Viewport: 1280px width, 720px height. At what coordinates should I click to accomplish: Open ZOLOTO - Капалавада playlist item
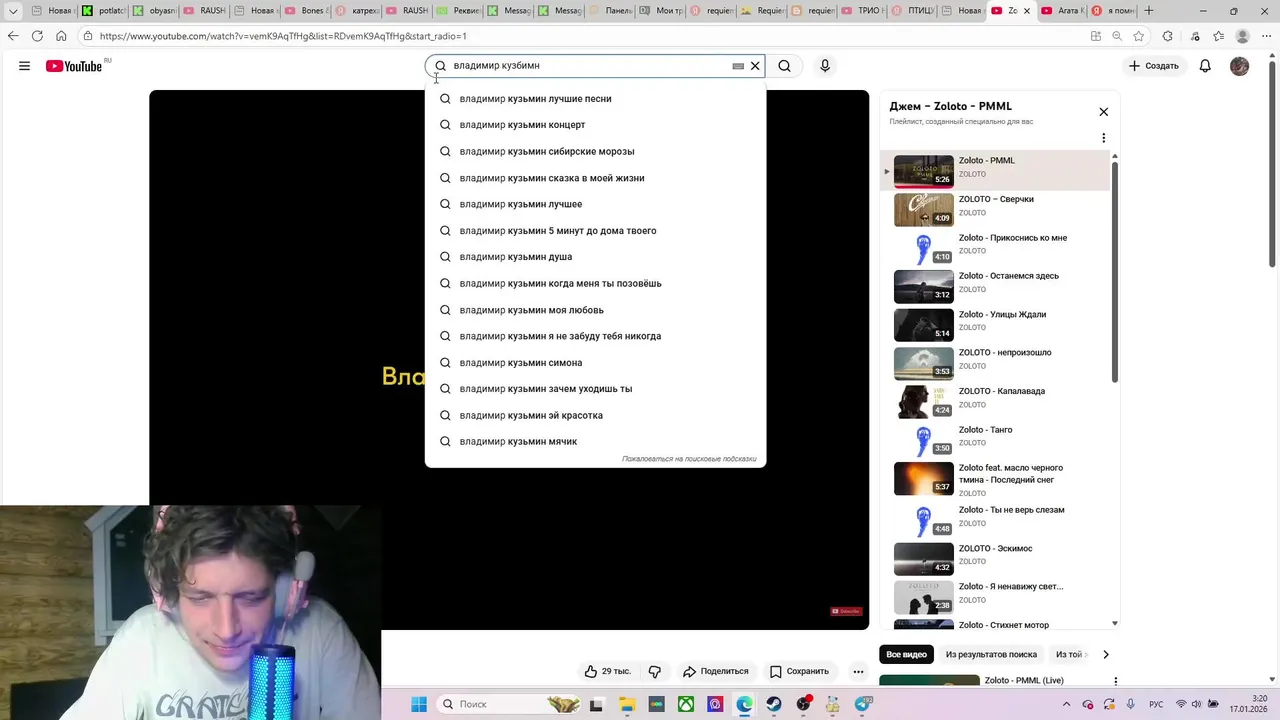click(x=995, y=402)
